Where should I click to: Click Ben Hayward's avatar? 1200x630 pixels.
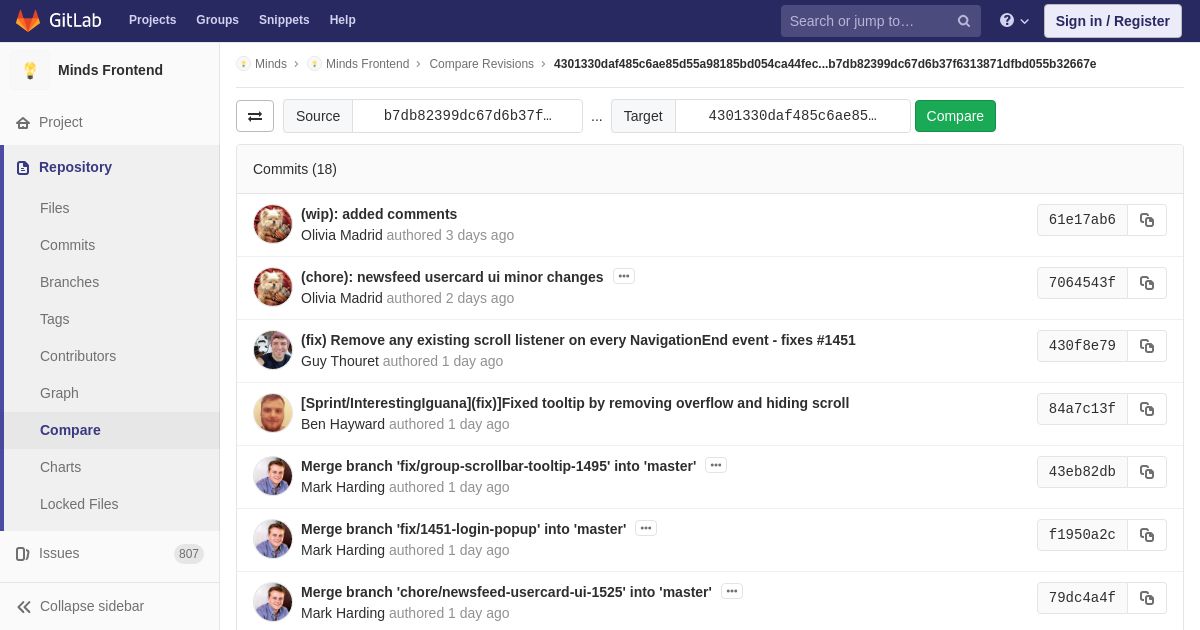(x=273, y=413)
